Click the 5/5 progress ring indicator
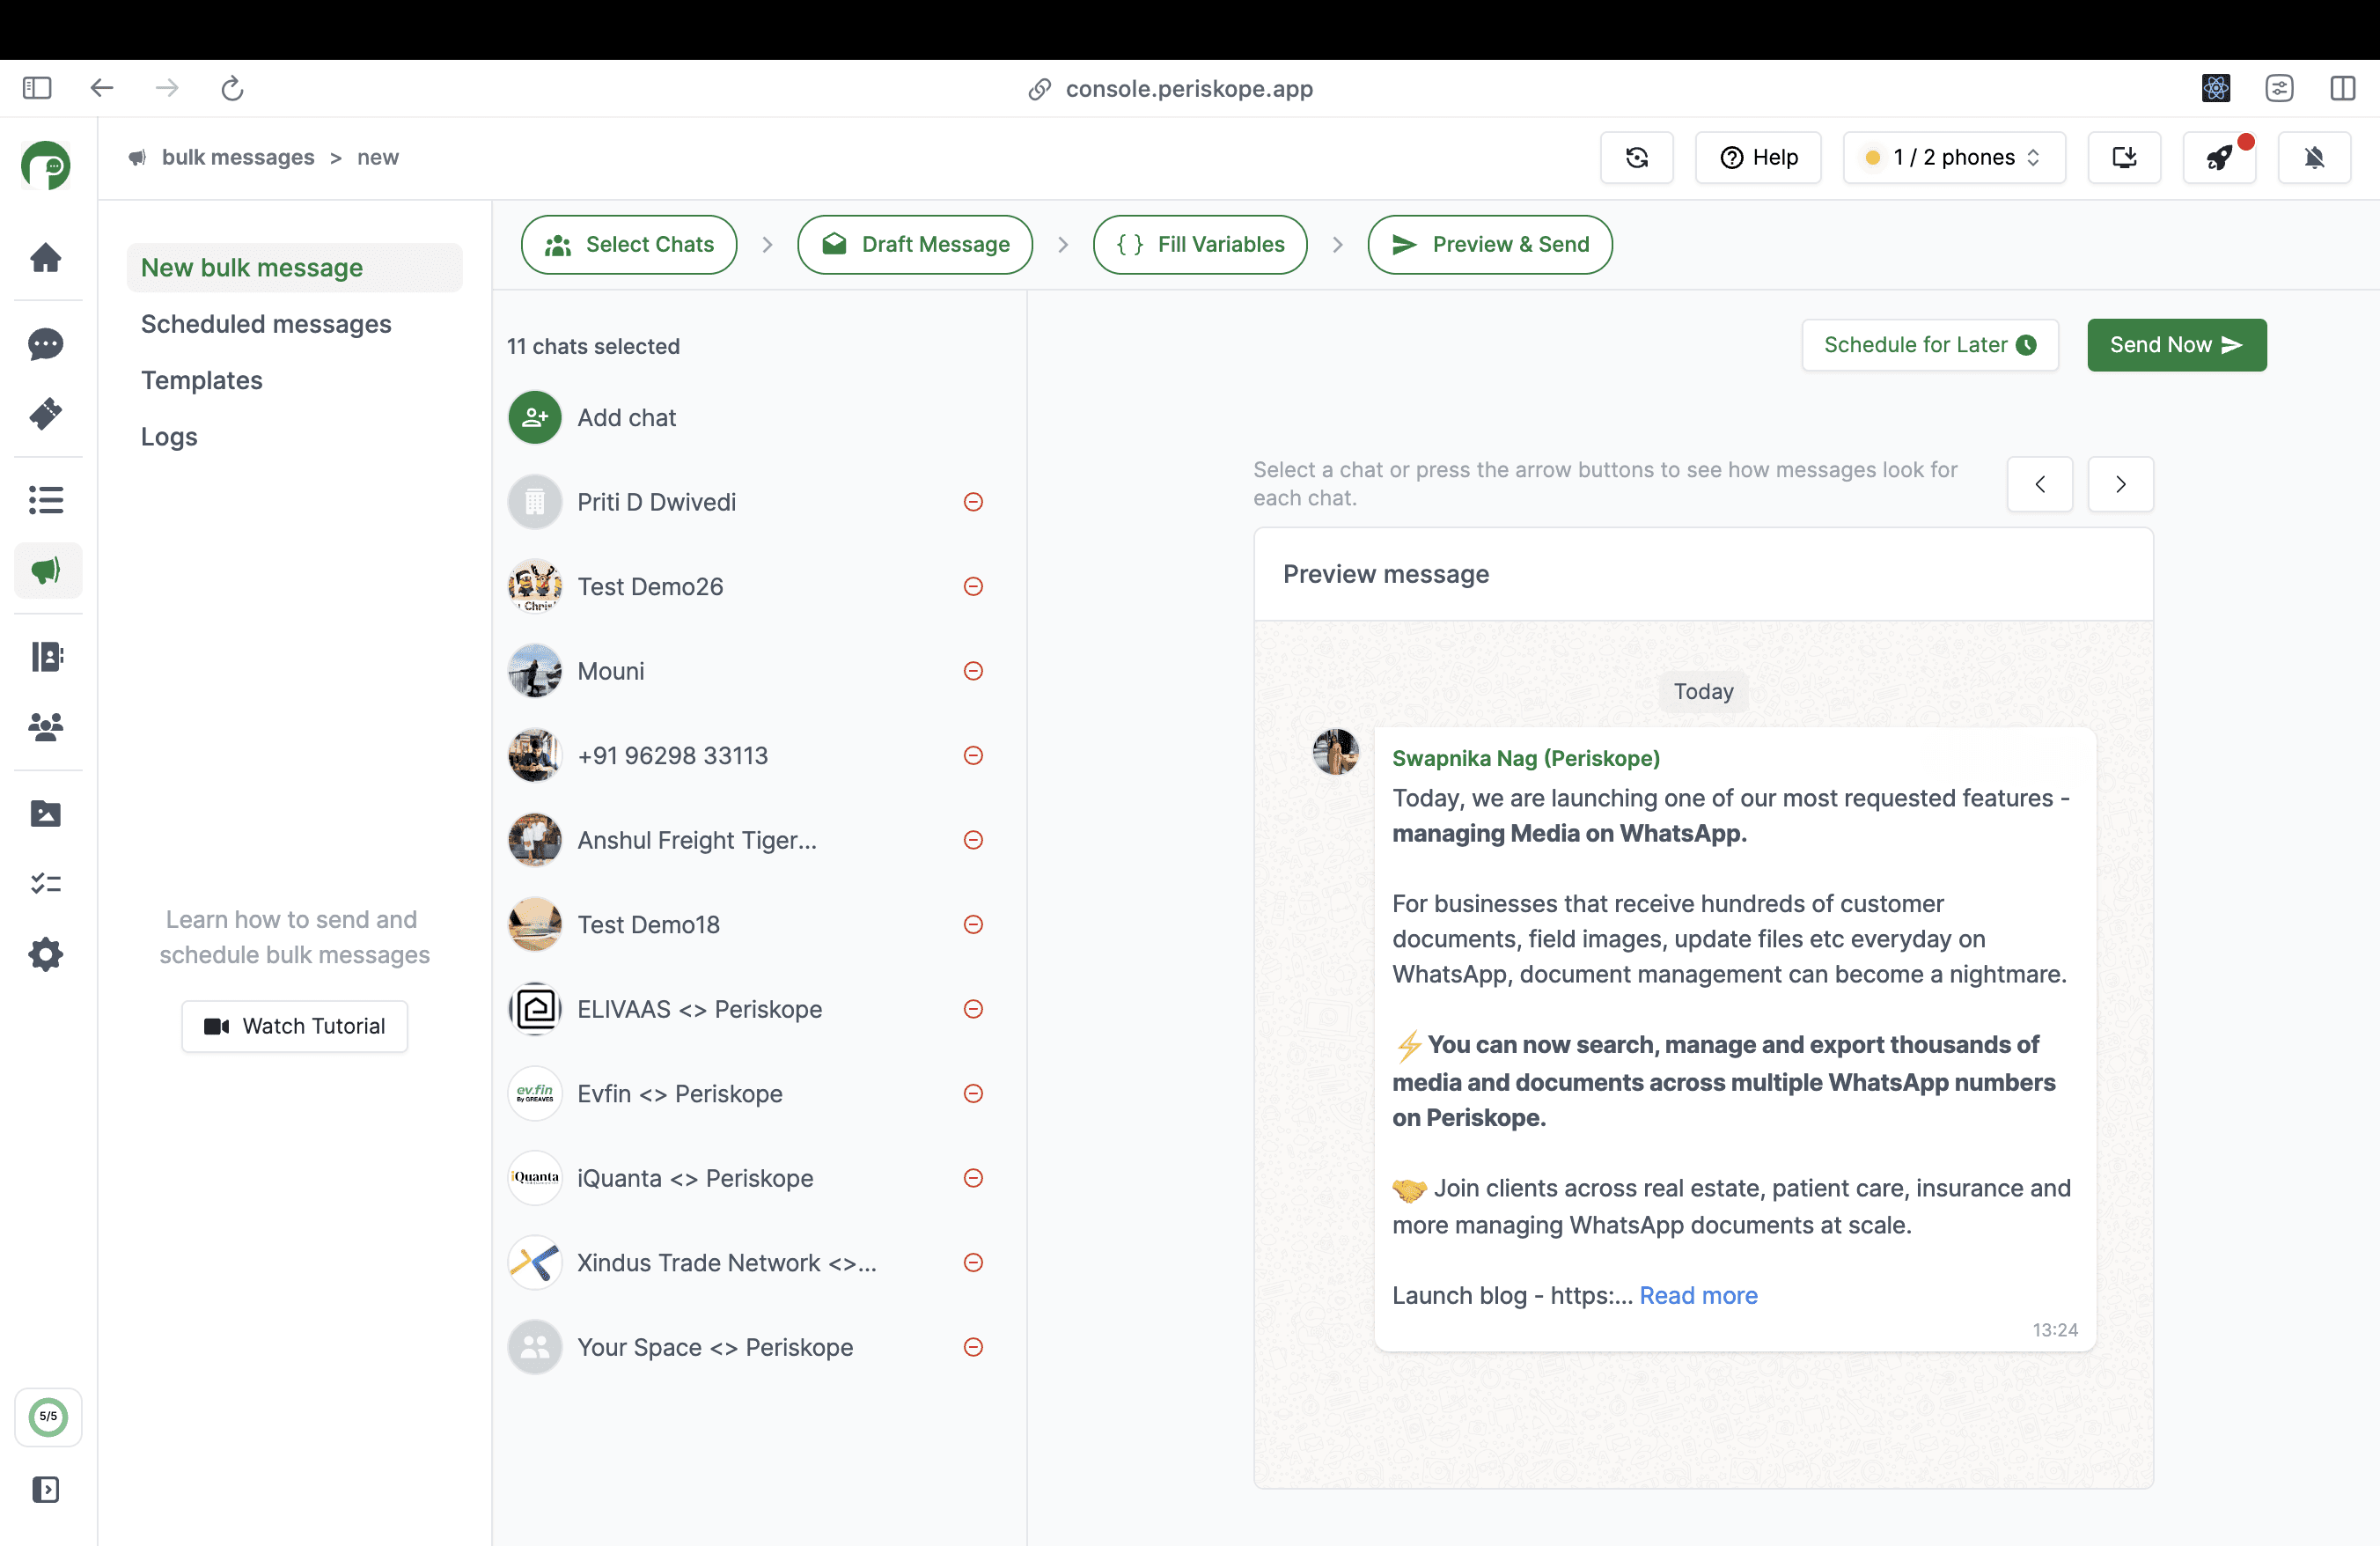 [x=48, y=1416]
